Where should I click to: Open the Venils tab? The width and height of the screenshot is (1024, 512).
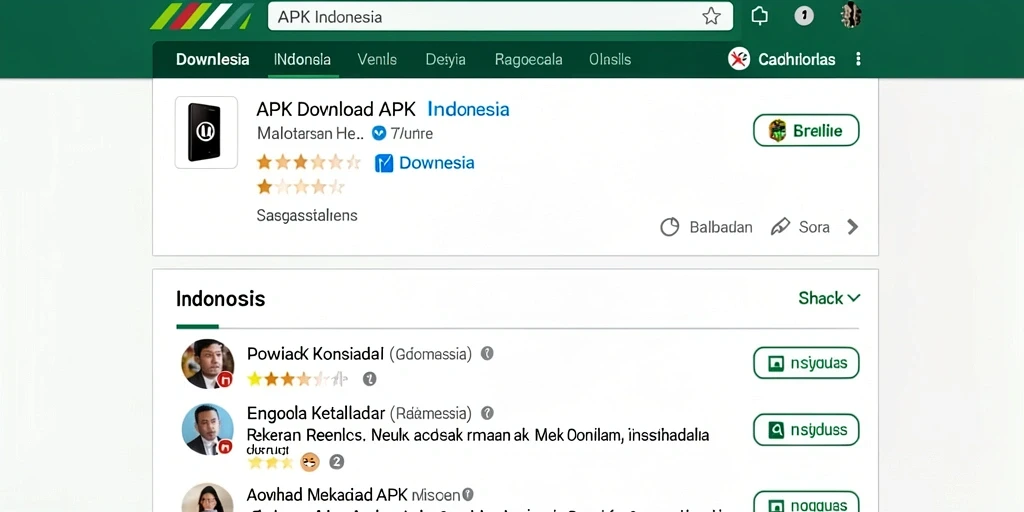(377, 60)
